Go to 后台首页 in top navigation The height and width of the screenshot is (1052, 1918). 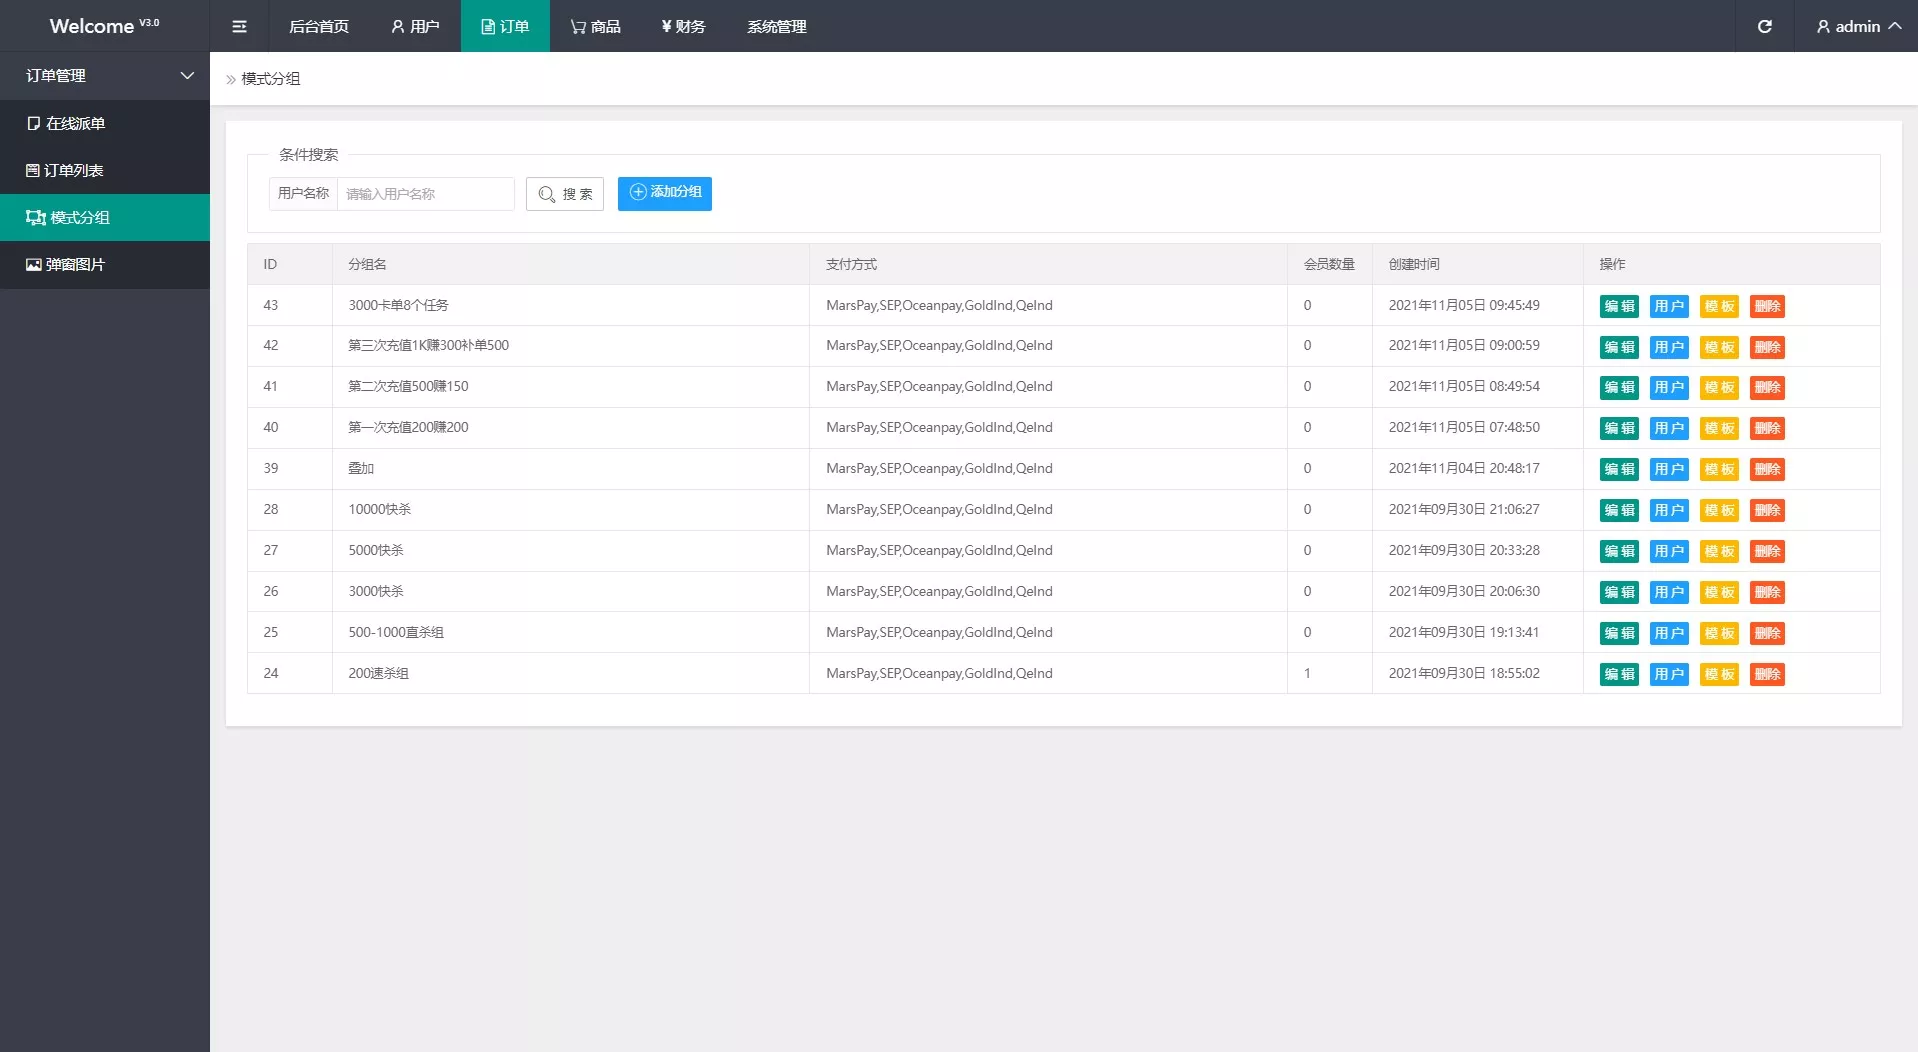click(319, 26)
